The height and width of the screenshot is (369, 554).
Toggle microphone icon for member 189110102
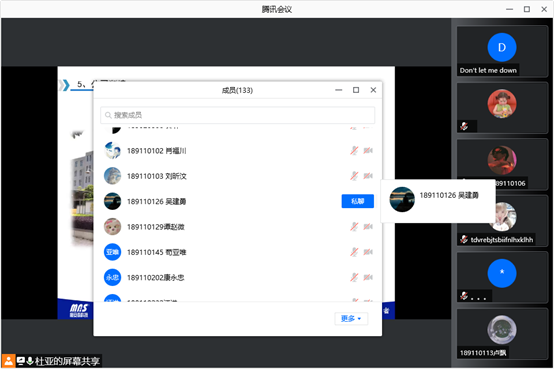tap(354, 151)
